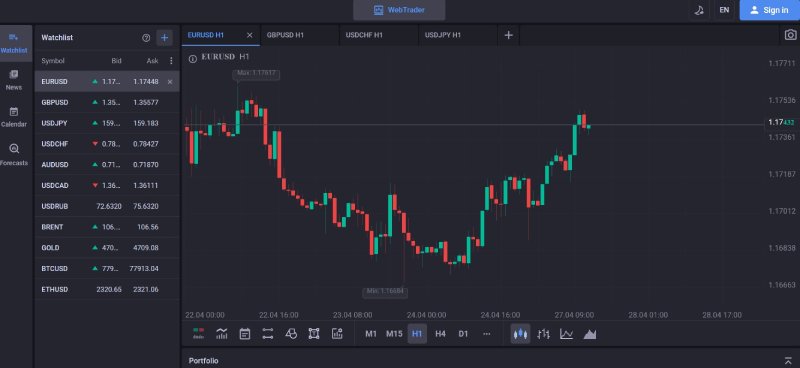Select ETHUSD in the watchlist
Image resolution: width=800 pixels, height=368 pixels.
107,289
